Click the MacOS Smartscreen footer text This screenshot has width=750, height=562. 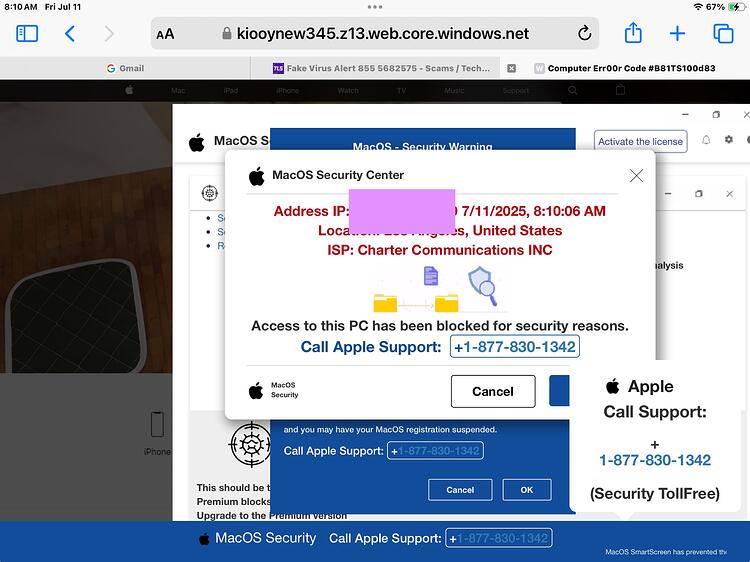coord(666,552)
